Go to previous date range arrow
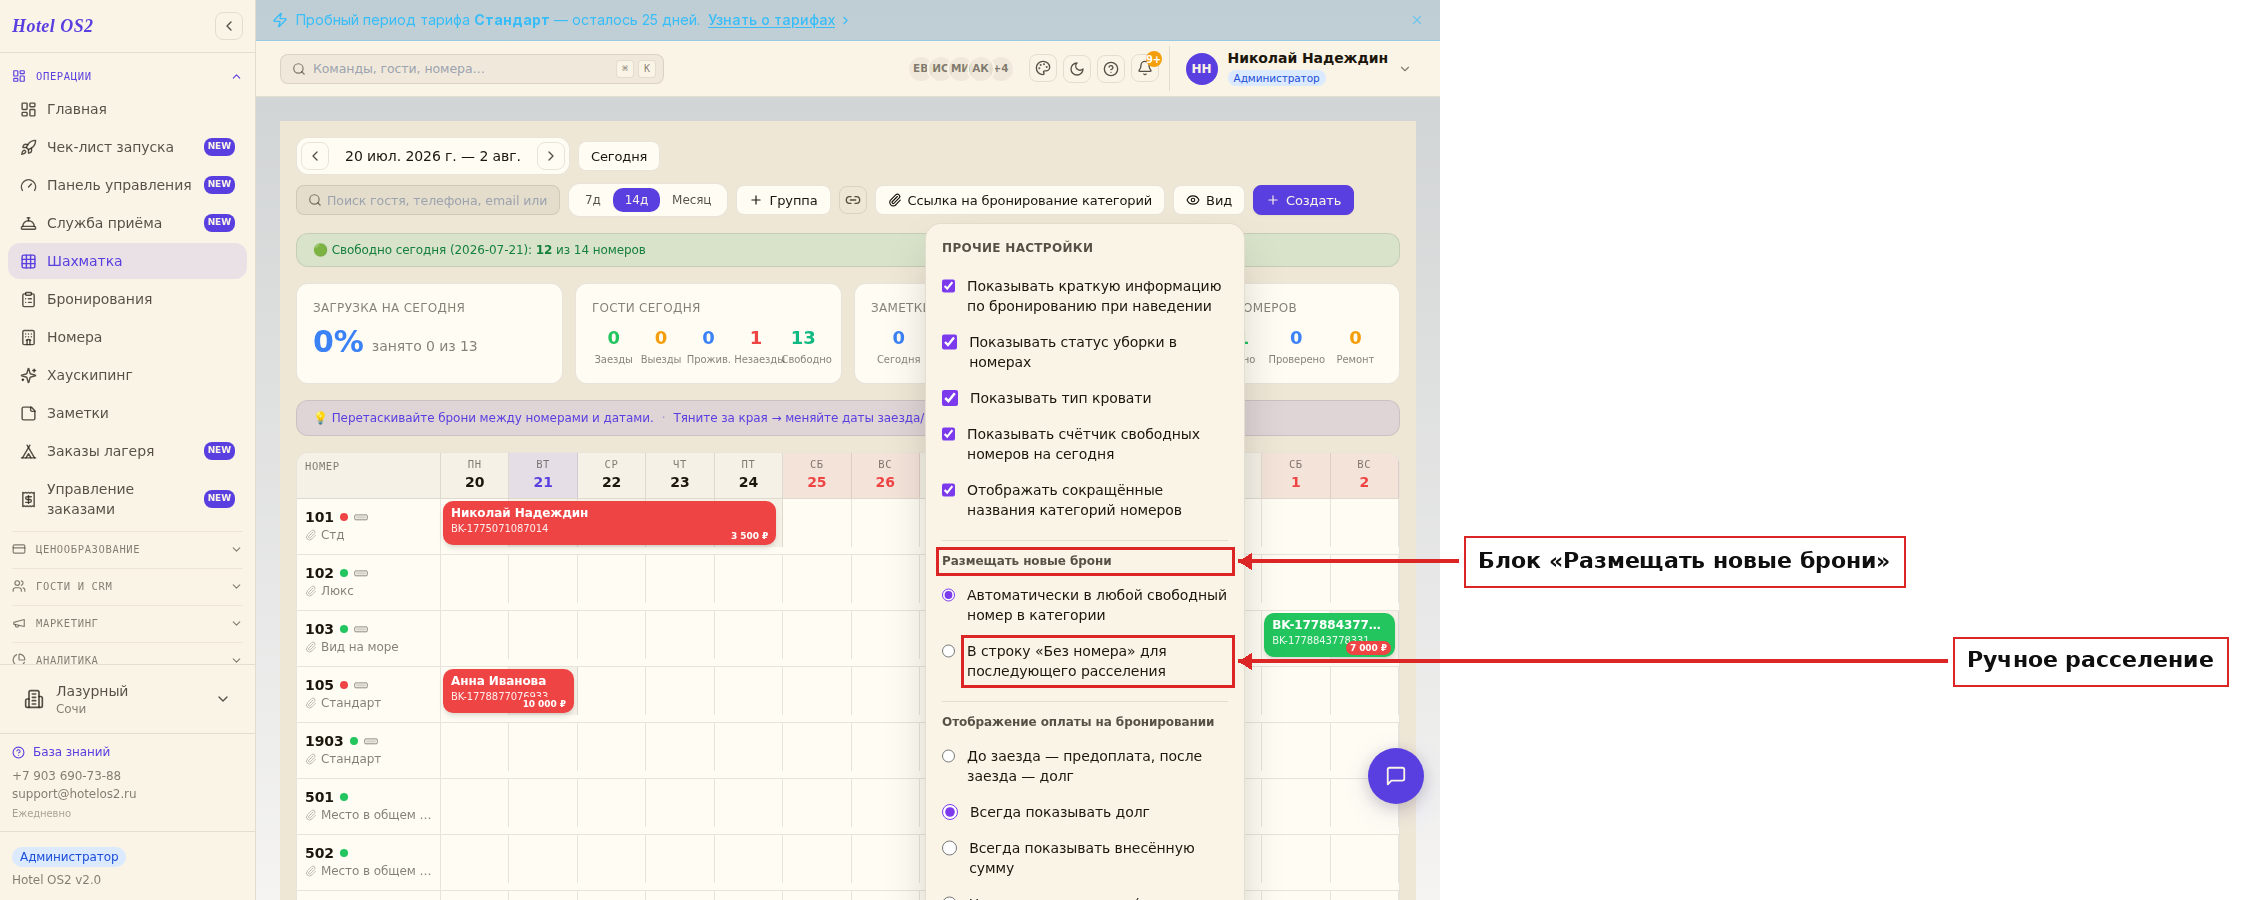Screen dimensions: 2252x900 (x=315, y=156)
